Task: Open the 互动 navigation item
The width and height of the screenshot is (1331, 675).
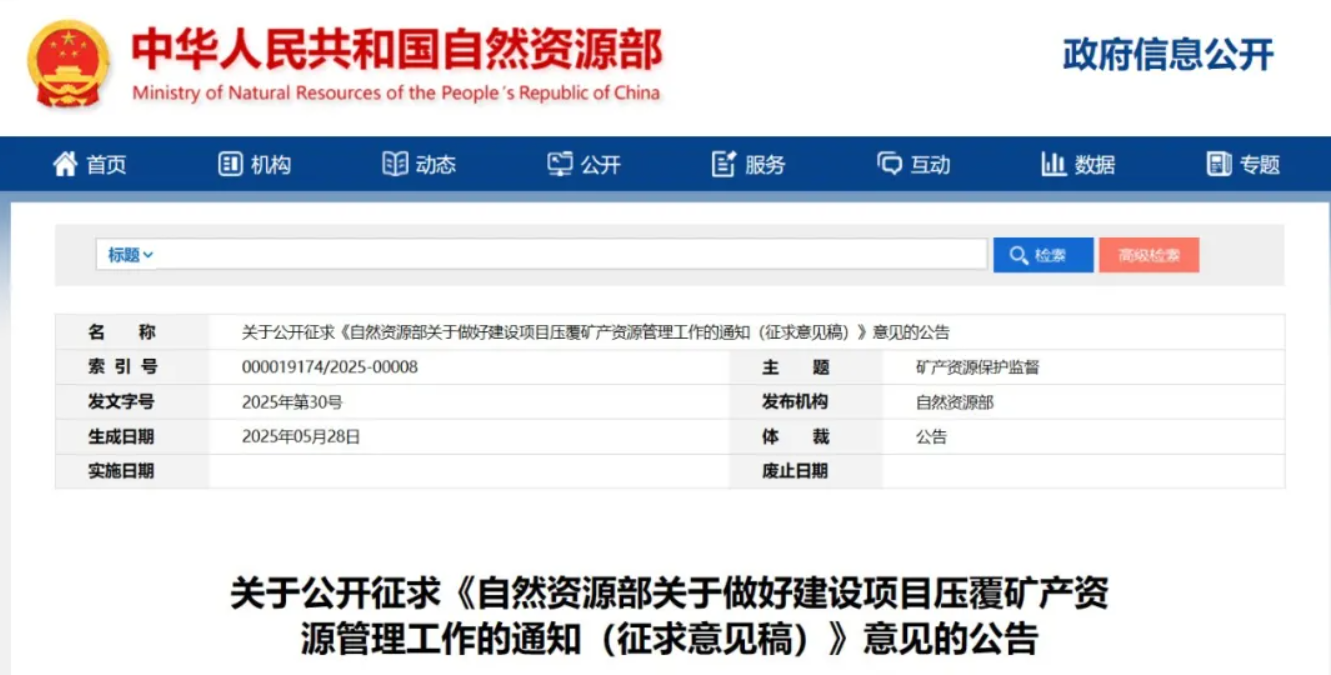Action: [913, 164]
